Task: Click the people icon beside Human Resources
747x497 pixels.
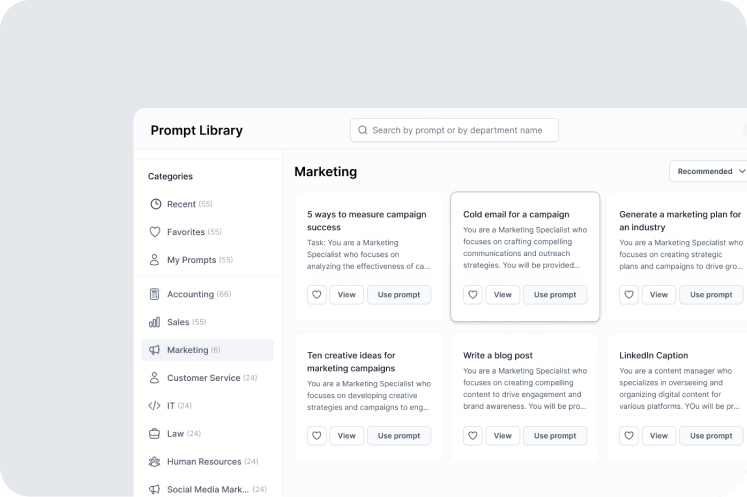Action: [155, 462]
